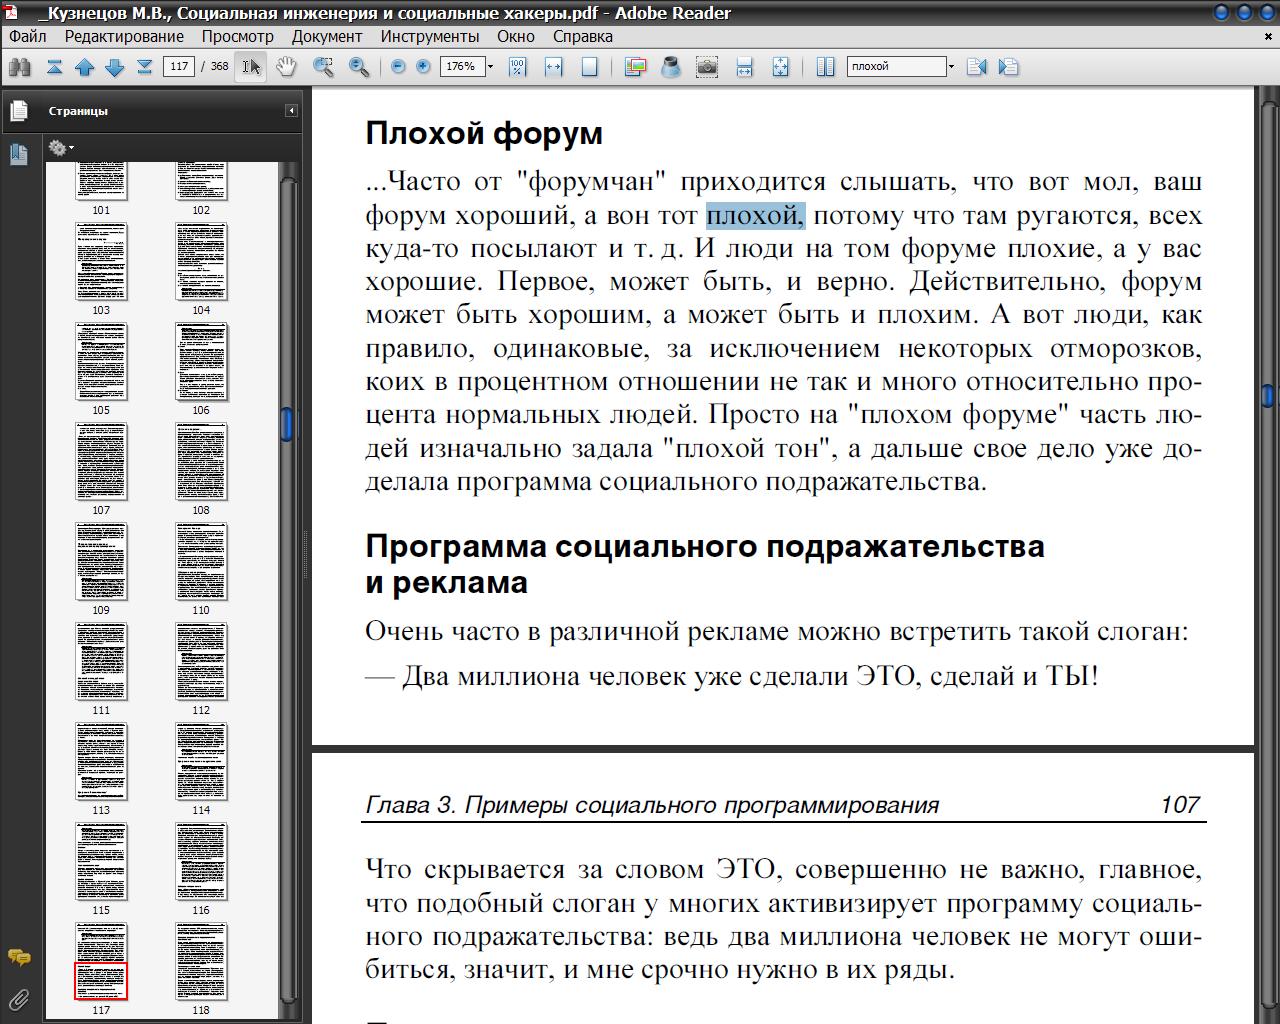Image resolution: width=1280 pixels, height=1024 pixels.
Task: Go to the first page arrow
Action: point(55,67)
